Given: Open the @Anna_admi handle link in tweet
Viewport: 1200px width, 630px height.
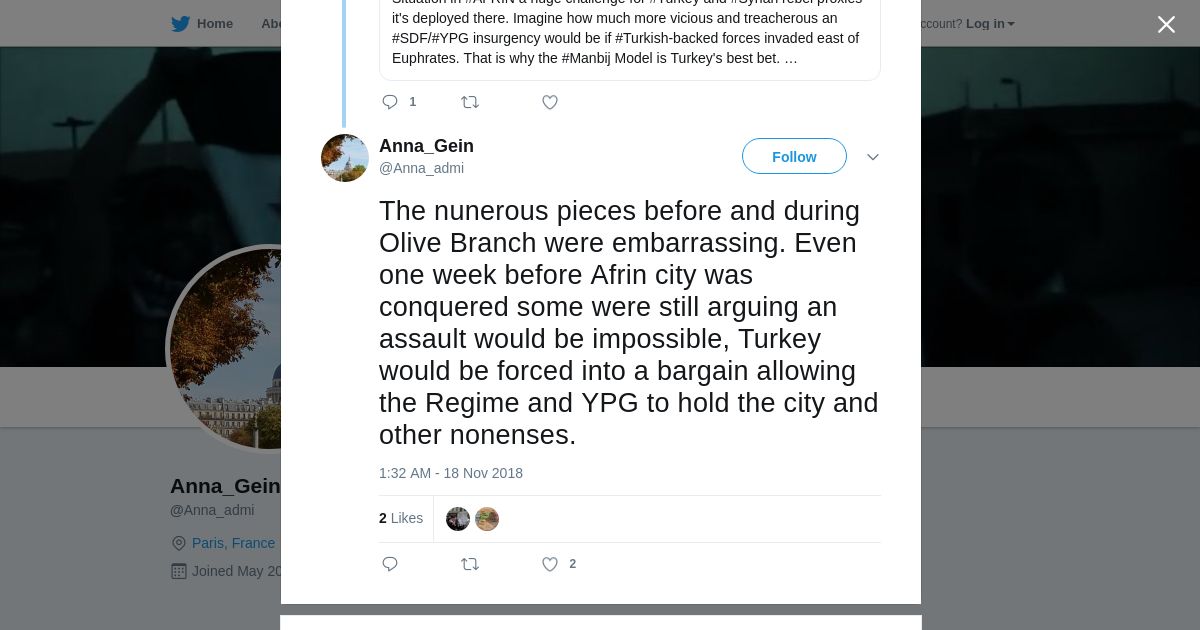Looking at the screenshot, I should (421, 168).
